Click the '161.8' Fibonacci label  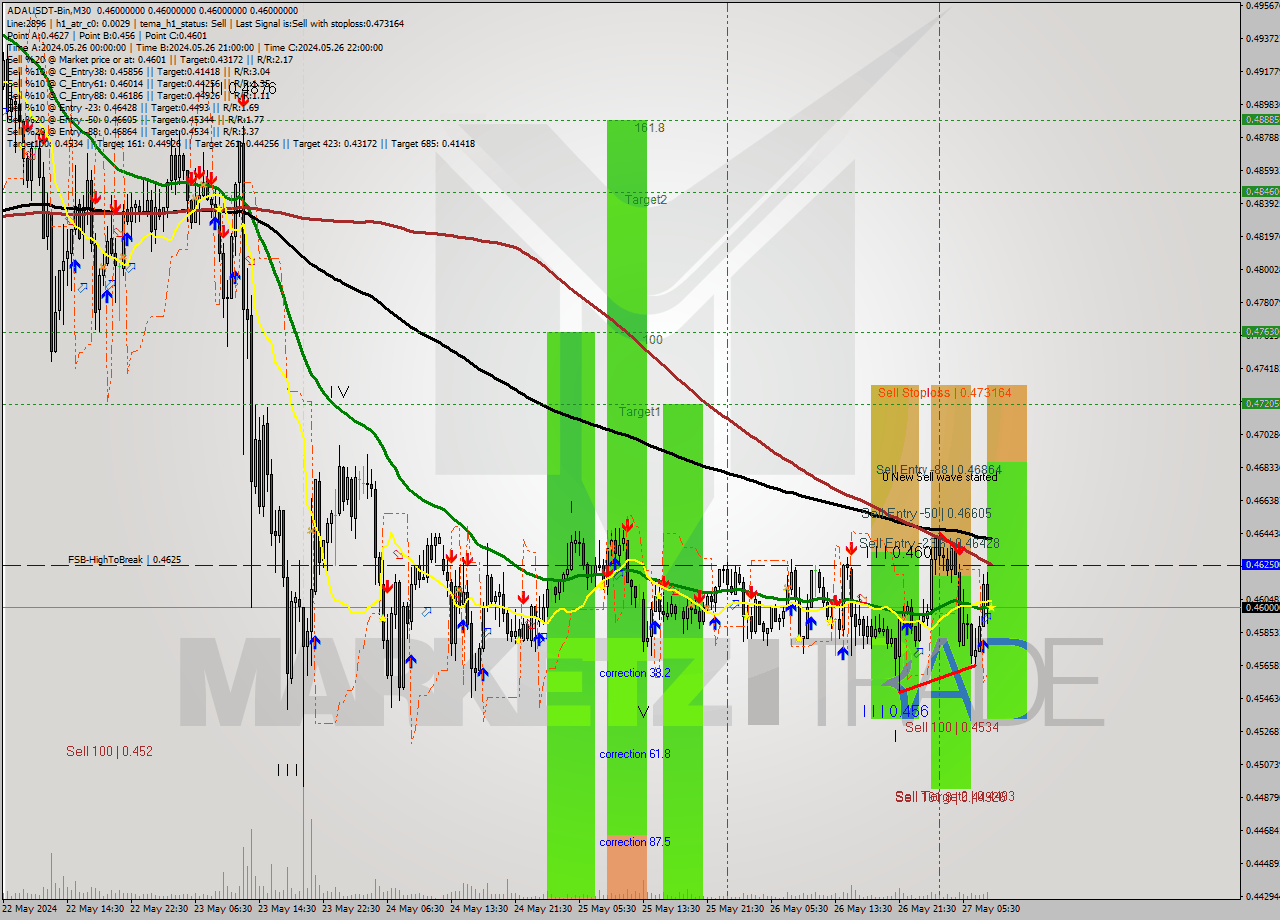pyautogui.click(x=649, y=128)
